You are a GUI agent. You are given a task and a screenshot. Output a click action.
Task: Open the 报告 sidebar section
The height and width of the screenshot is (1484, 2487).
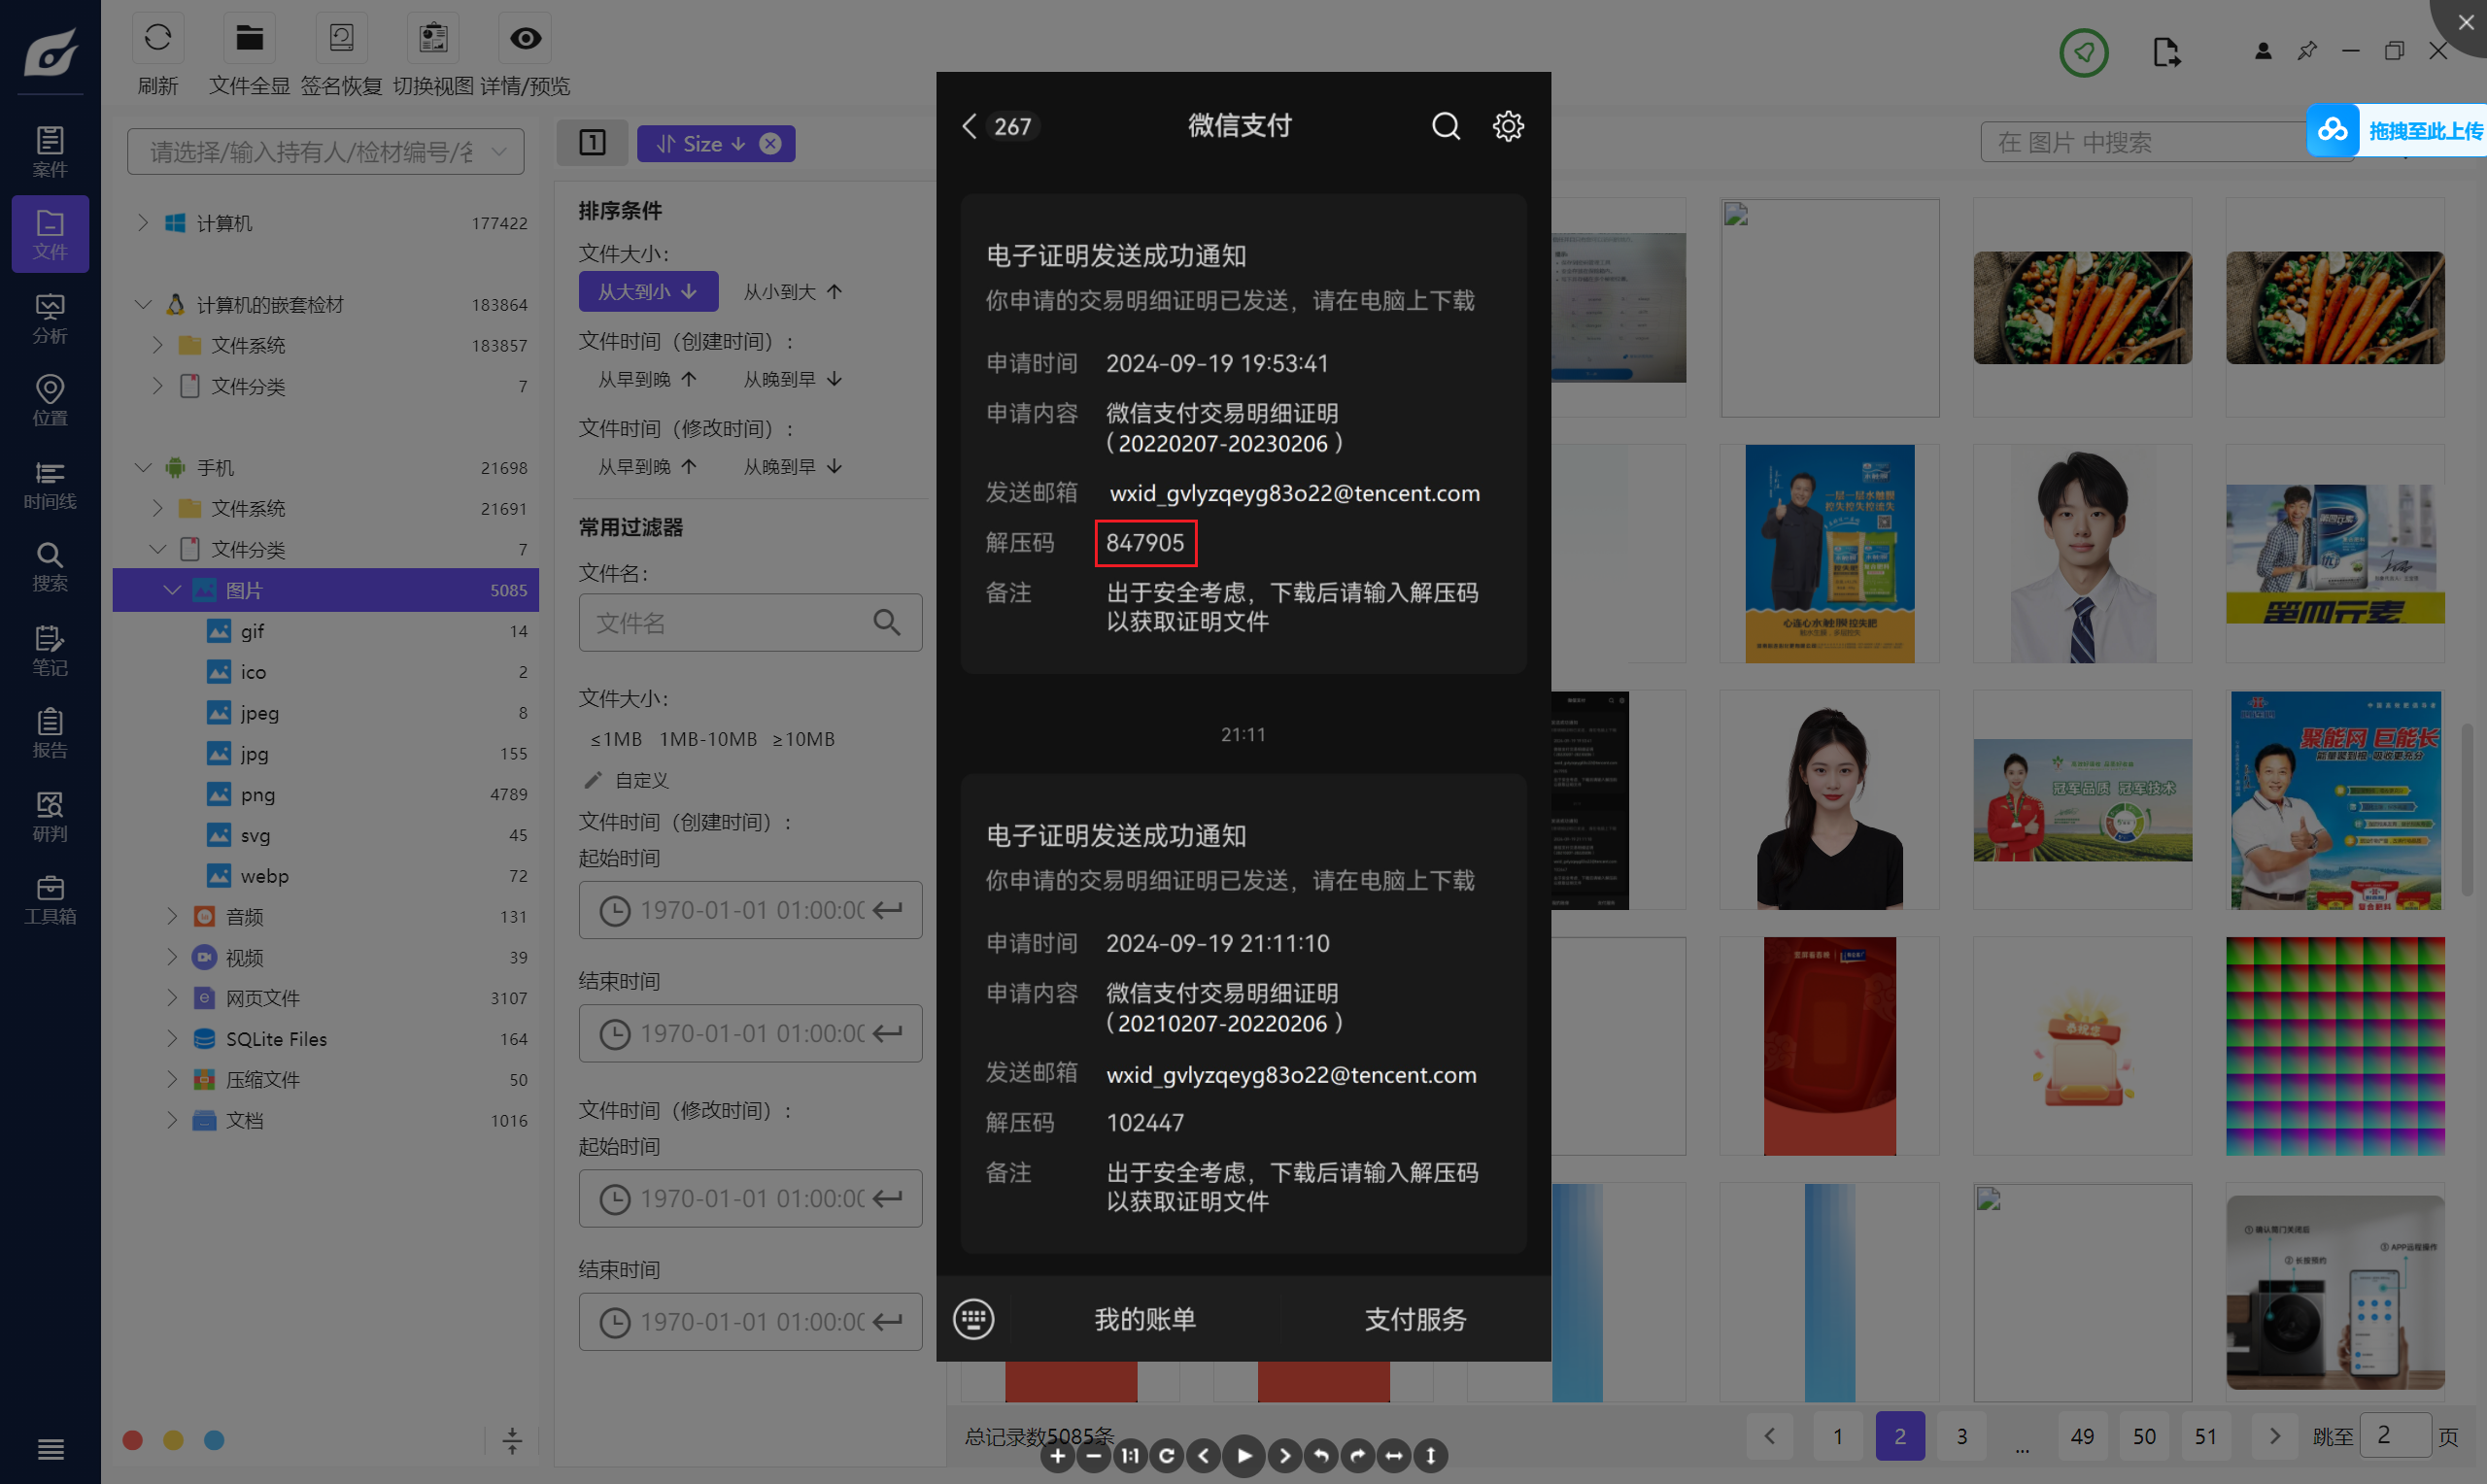pyautogui.click(x=50, y=733)
